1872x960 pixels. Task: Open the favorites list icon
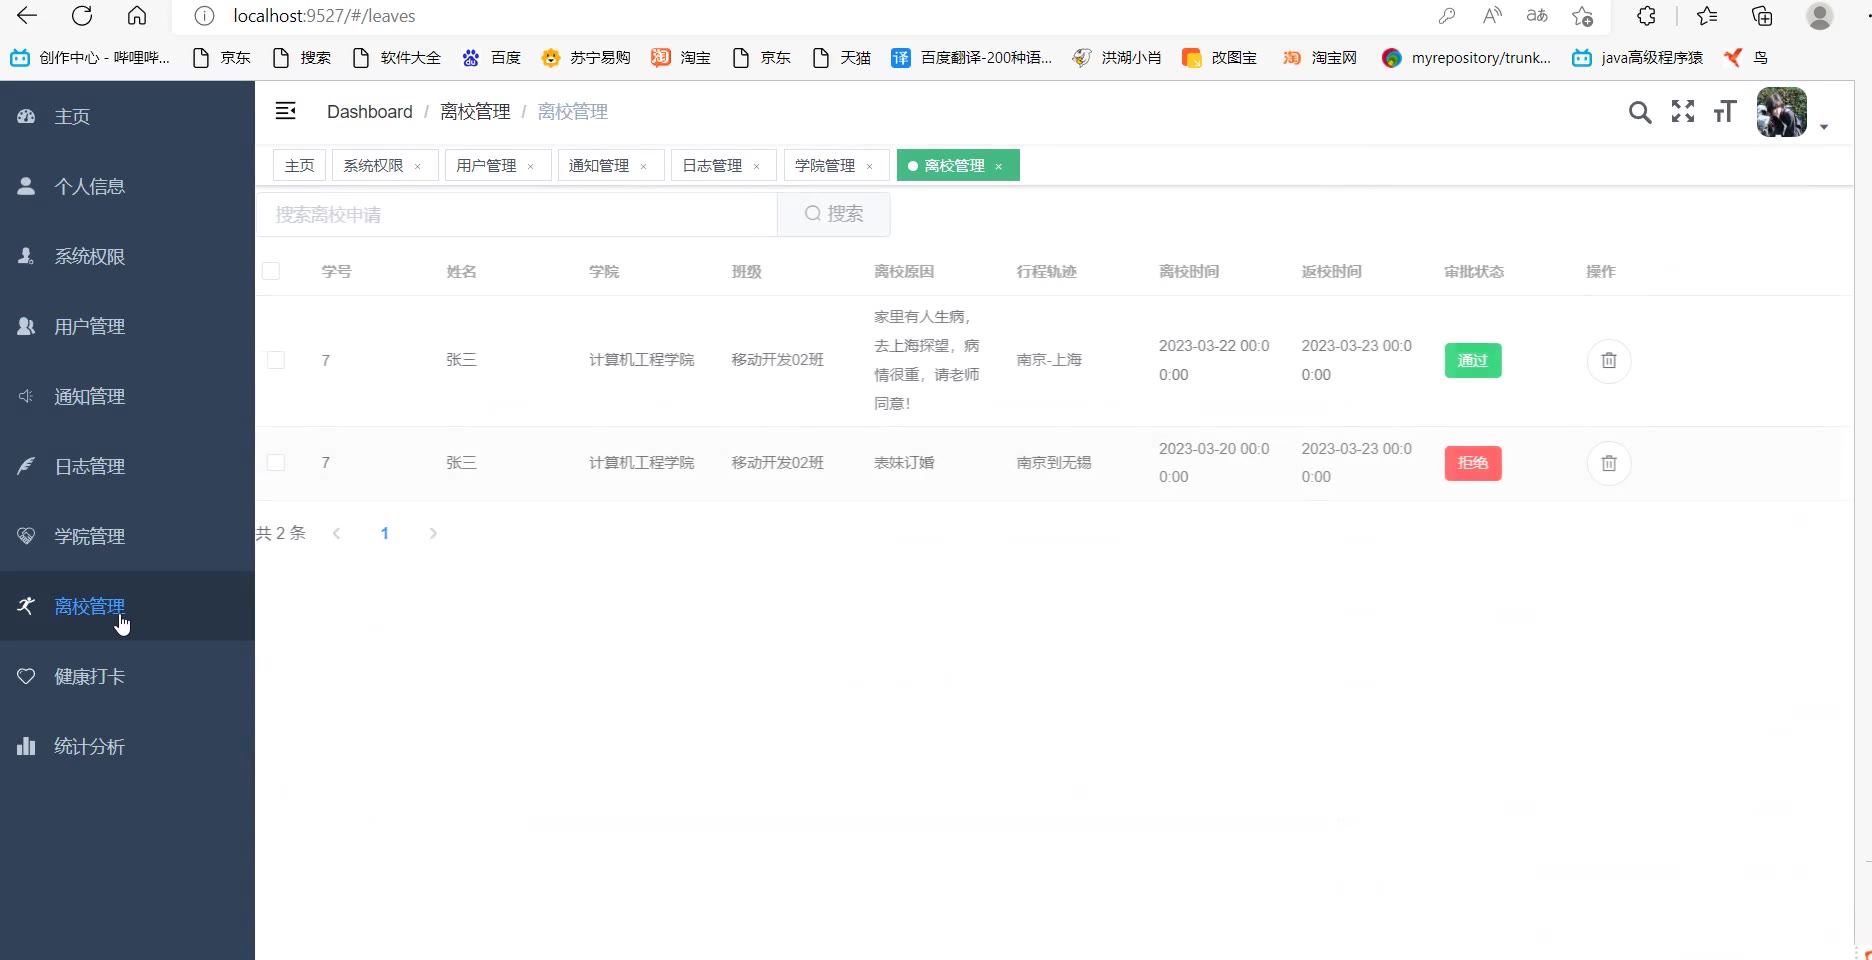coord(1708,16)
